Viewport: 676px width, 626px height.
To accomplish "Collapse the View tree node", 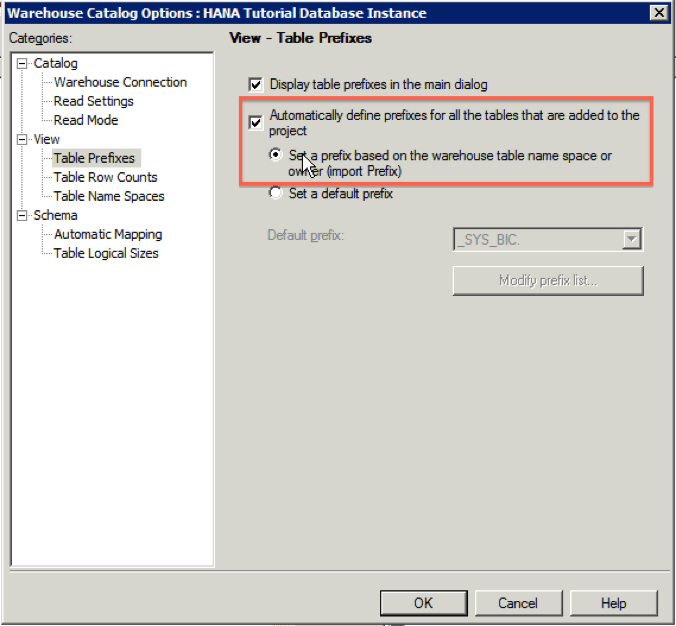I will coord(22,139).
